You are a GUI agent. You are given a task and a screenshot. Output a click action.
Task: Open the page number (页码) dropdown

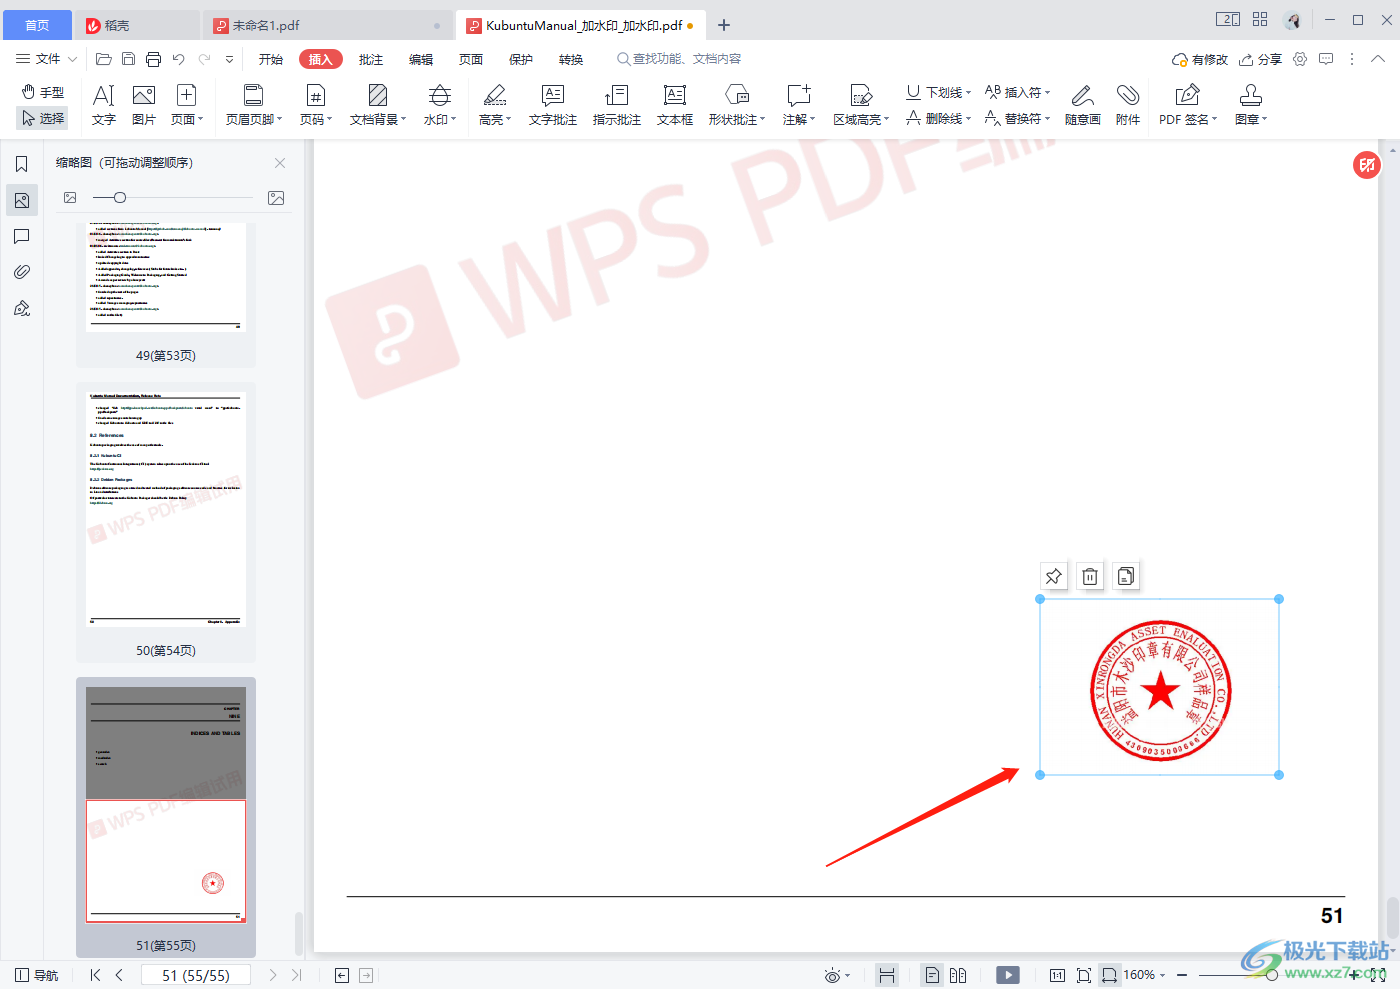[316, 105]
